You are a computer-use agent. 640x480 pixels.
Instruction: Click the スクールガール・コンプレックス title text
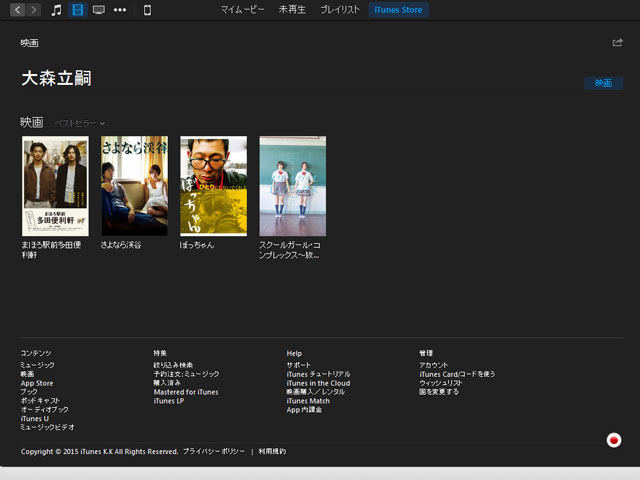290,250
